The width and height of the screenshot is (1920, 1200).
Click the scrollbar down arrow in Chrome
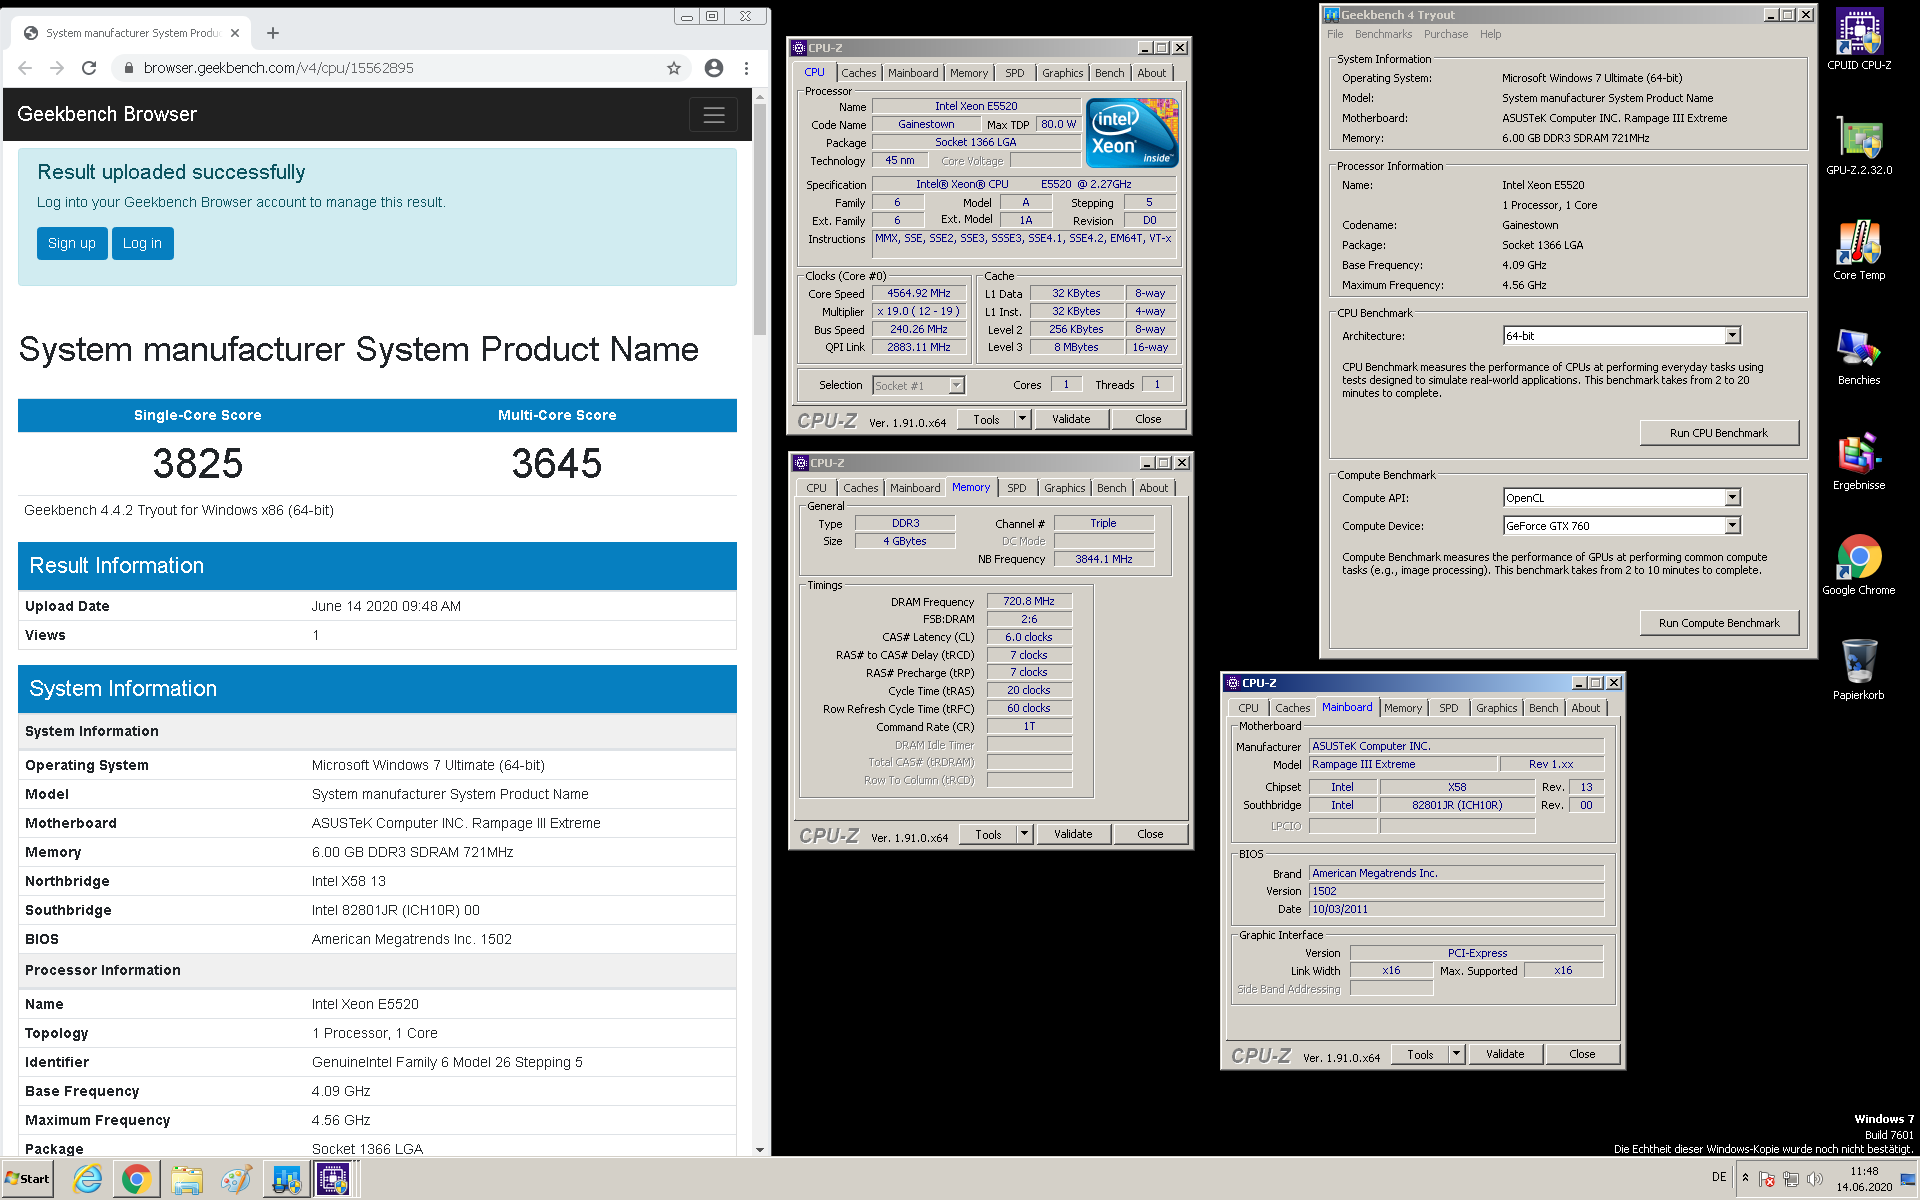click(x=760, y=1150)
